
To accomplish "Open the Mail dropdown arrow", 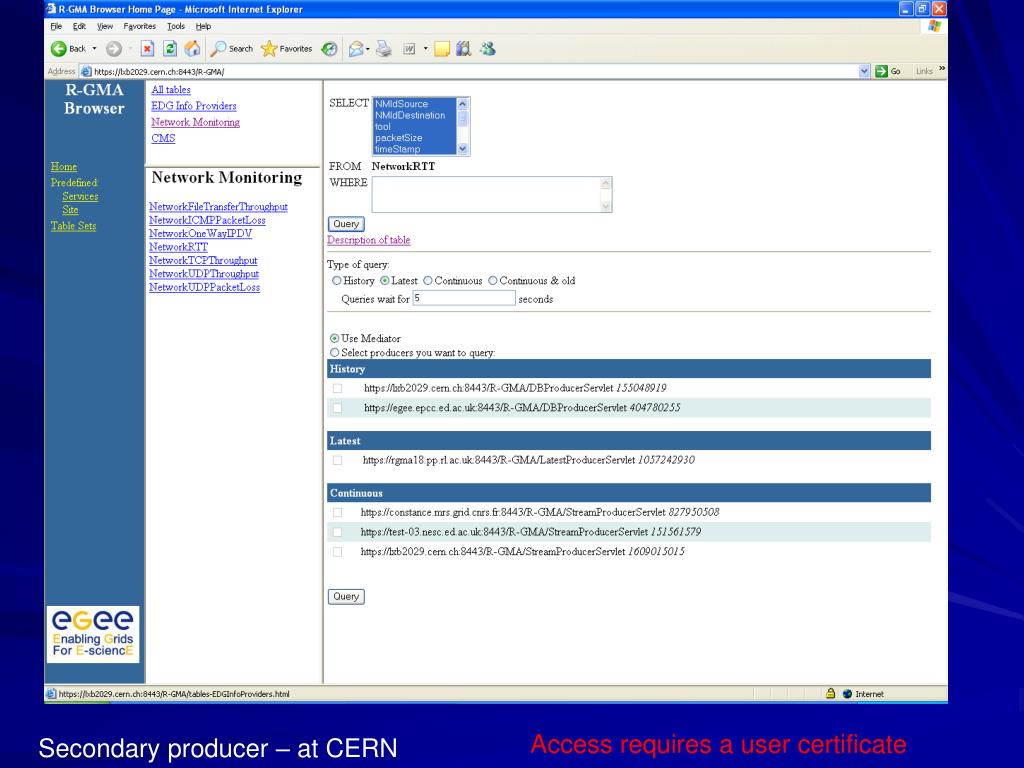I will click(x=368, y=49).
